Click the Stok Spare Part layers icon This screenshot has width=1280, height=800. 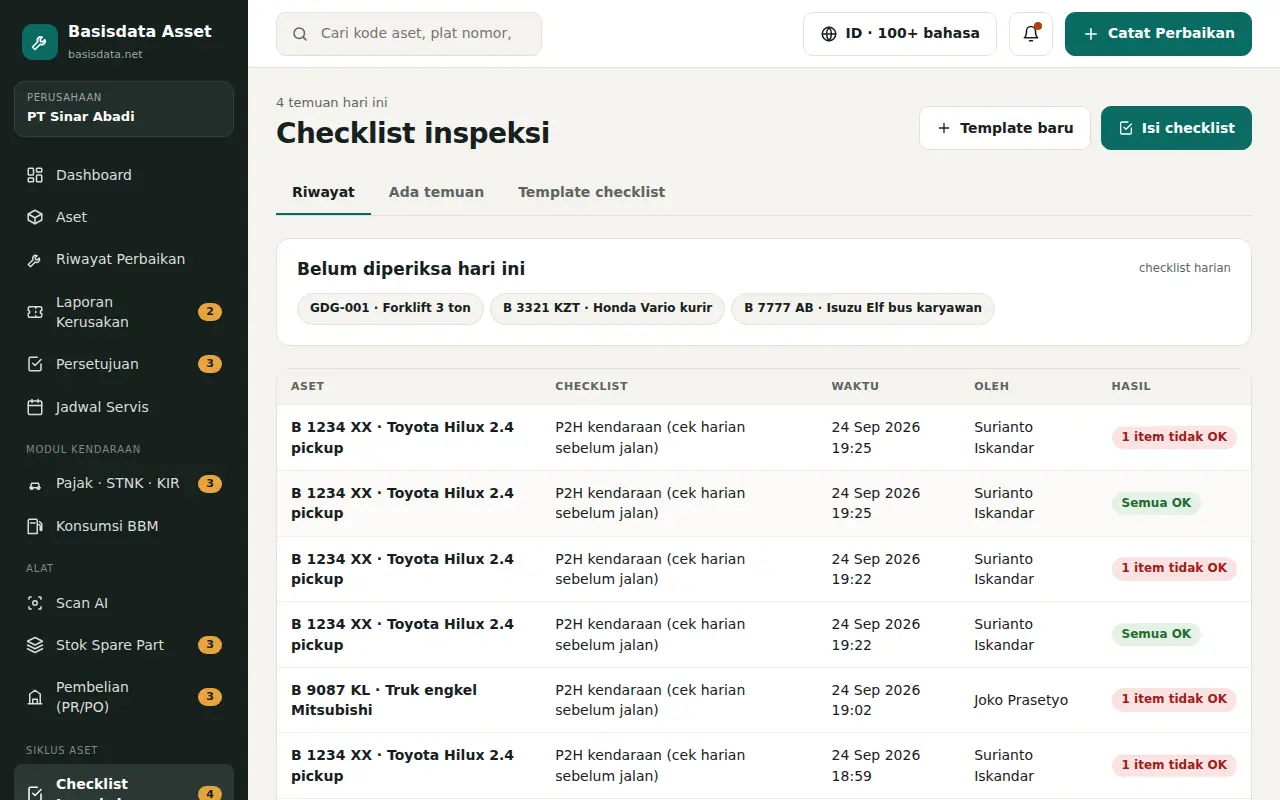35,645
